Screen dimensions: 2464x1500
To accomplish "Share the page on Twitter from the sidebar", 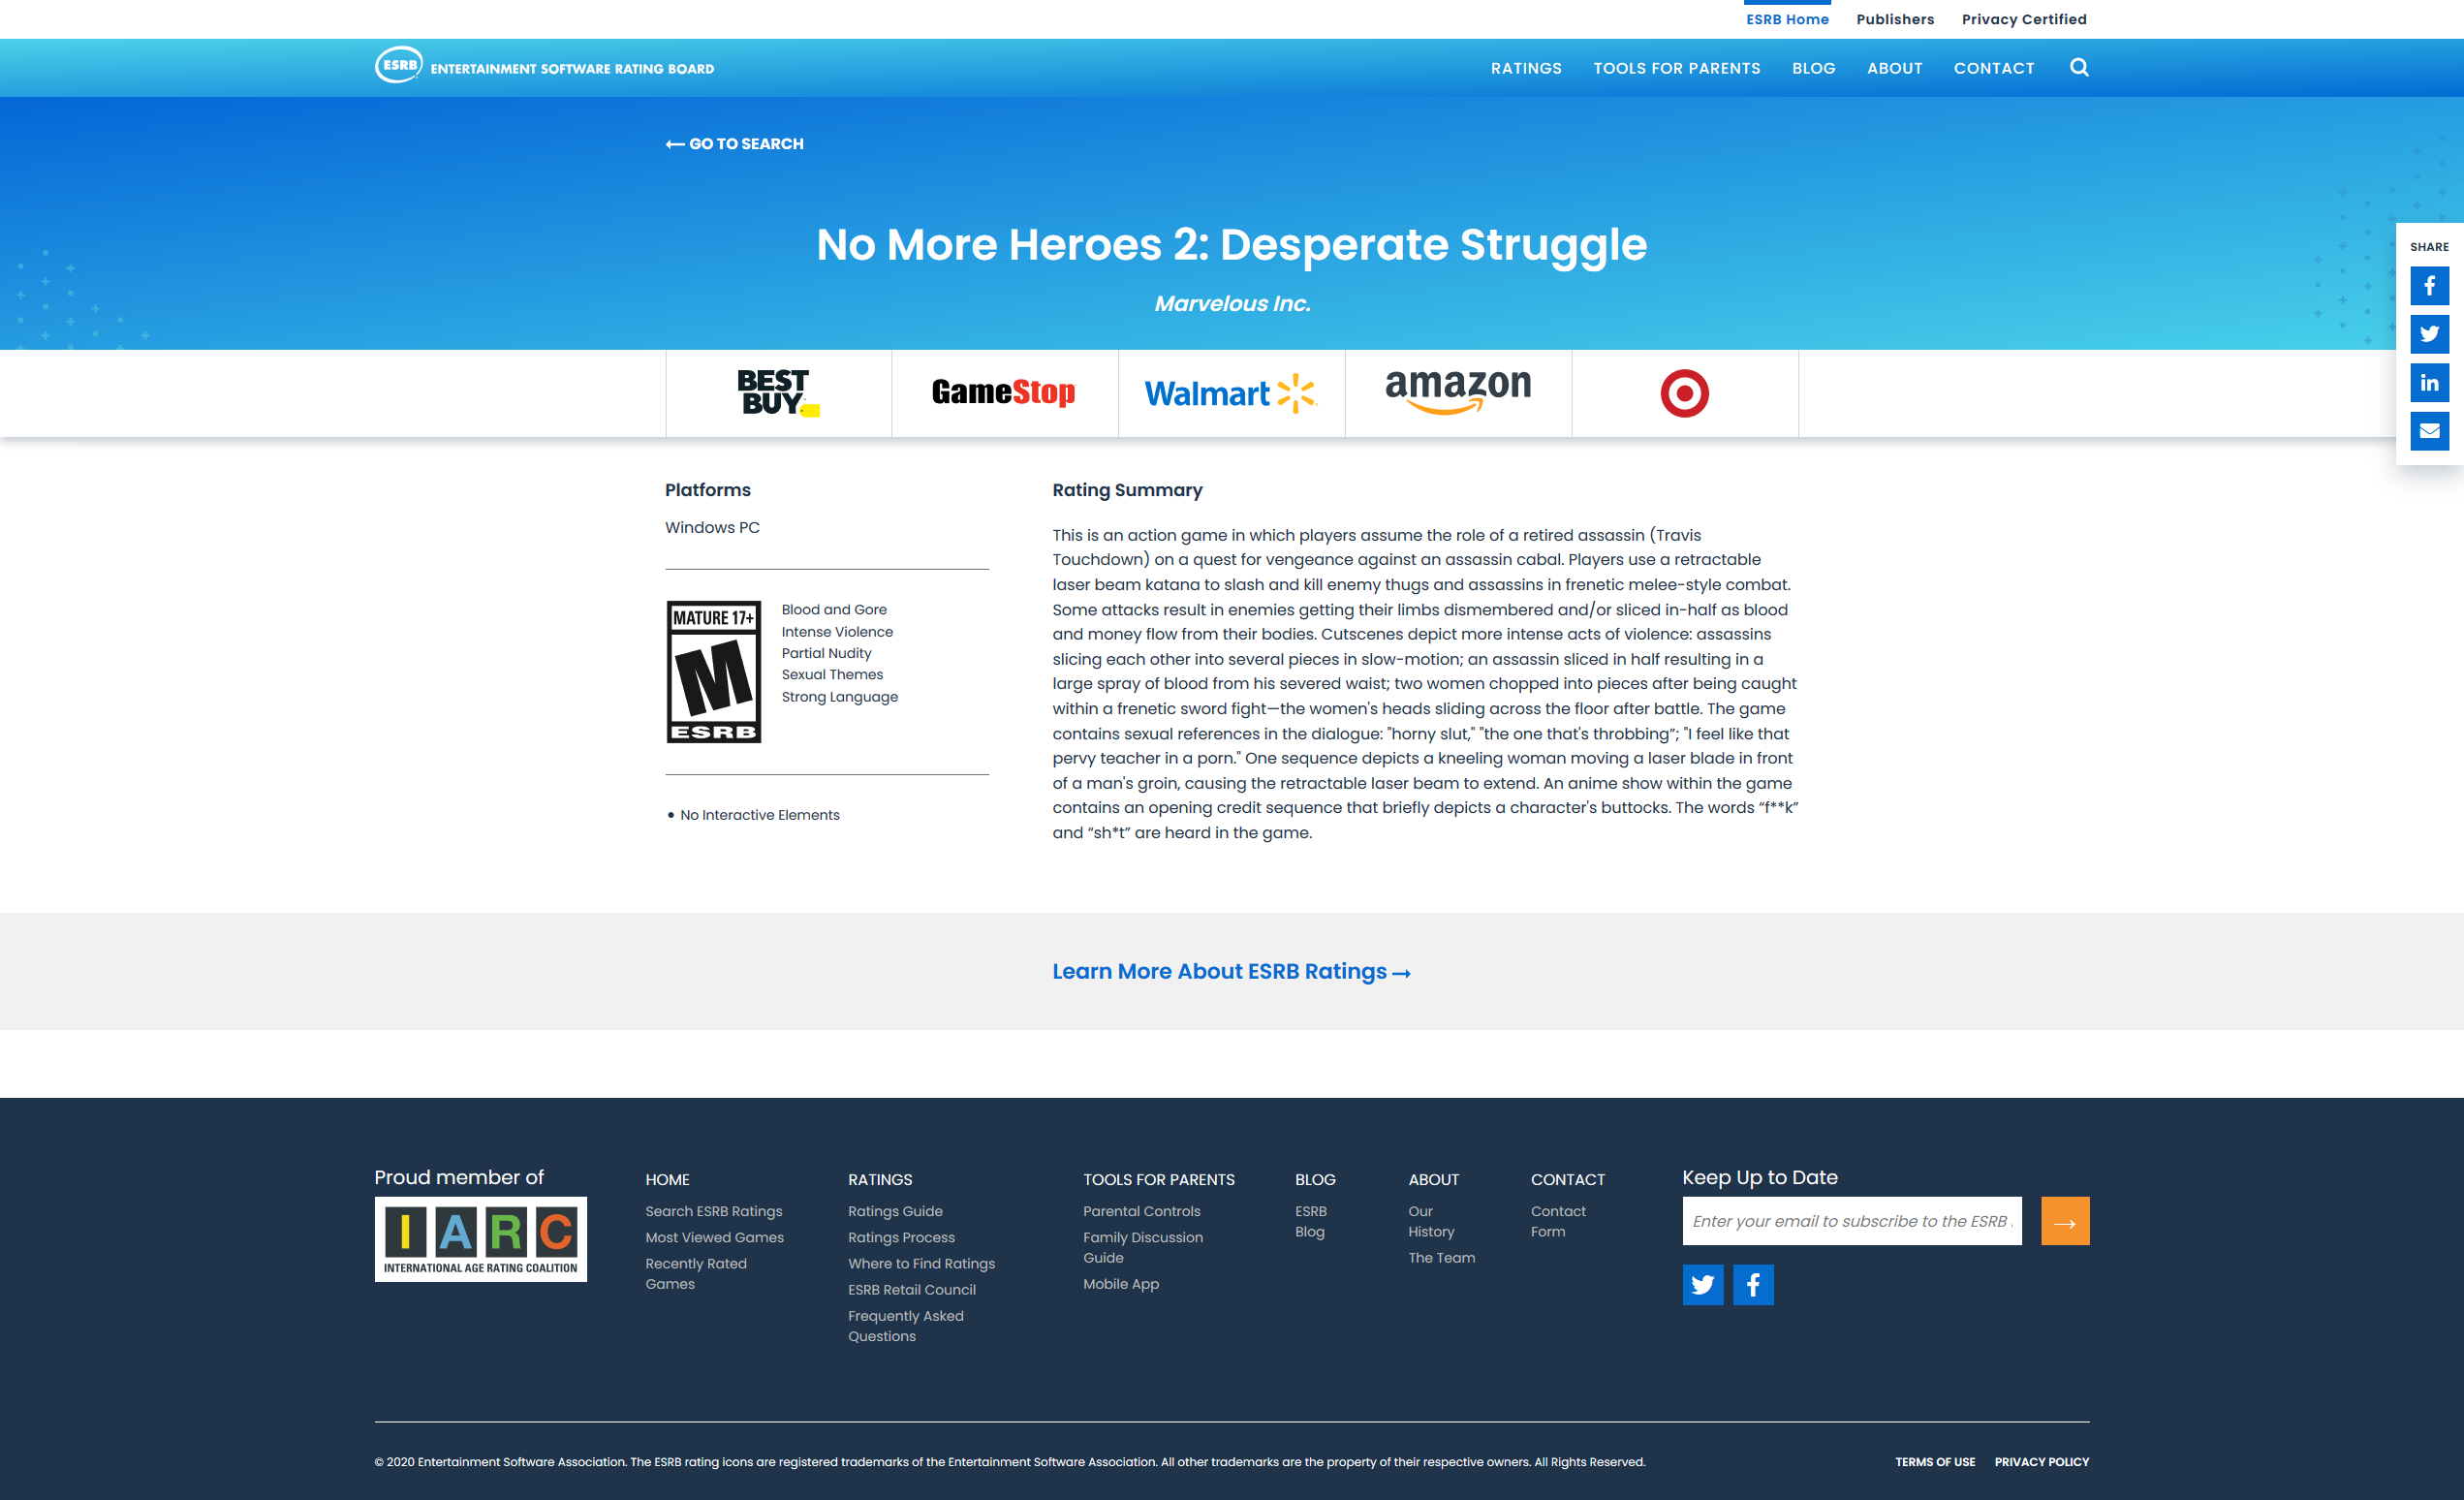I will 2429,334.
